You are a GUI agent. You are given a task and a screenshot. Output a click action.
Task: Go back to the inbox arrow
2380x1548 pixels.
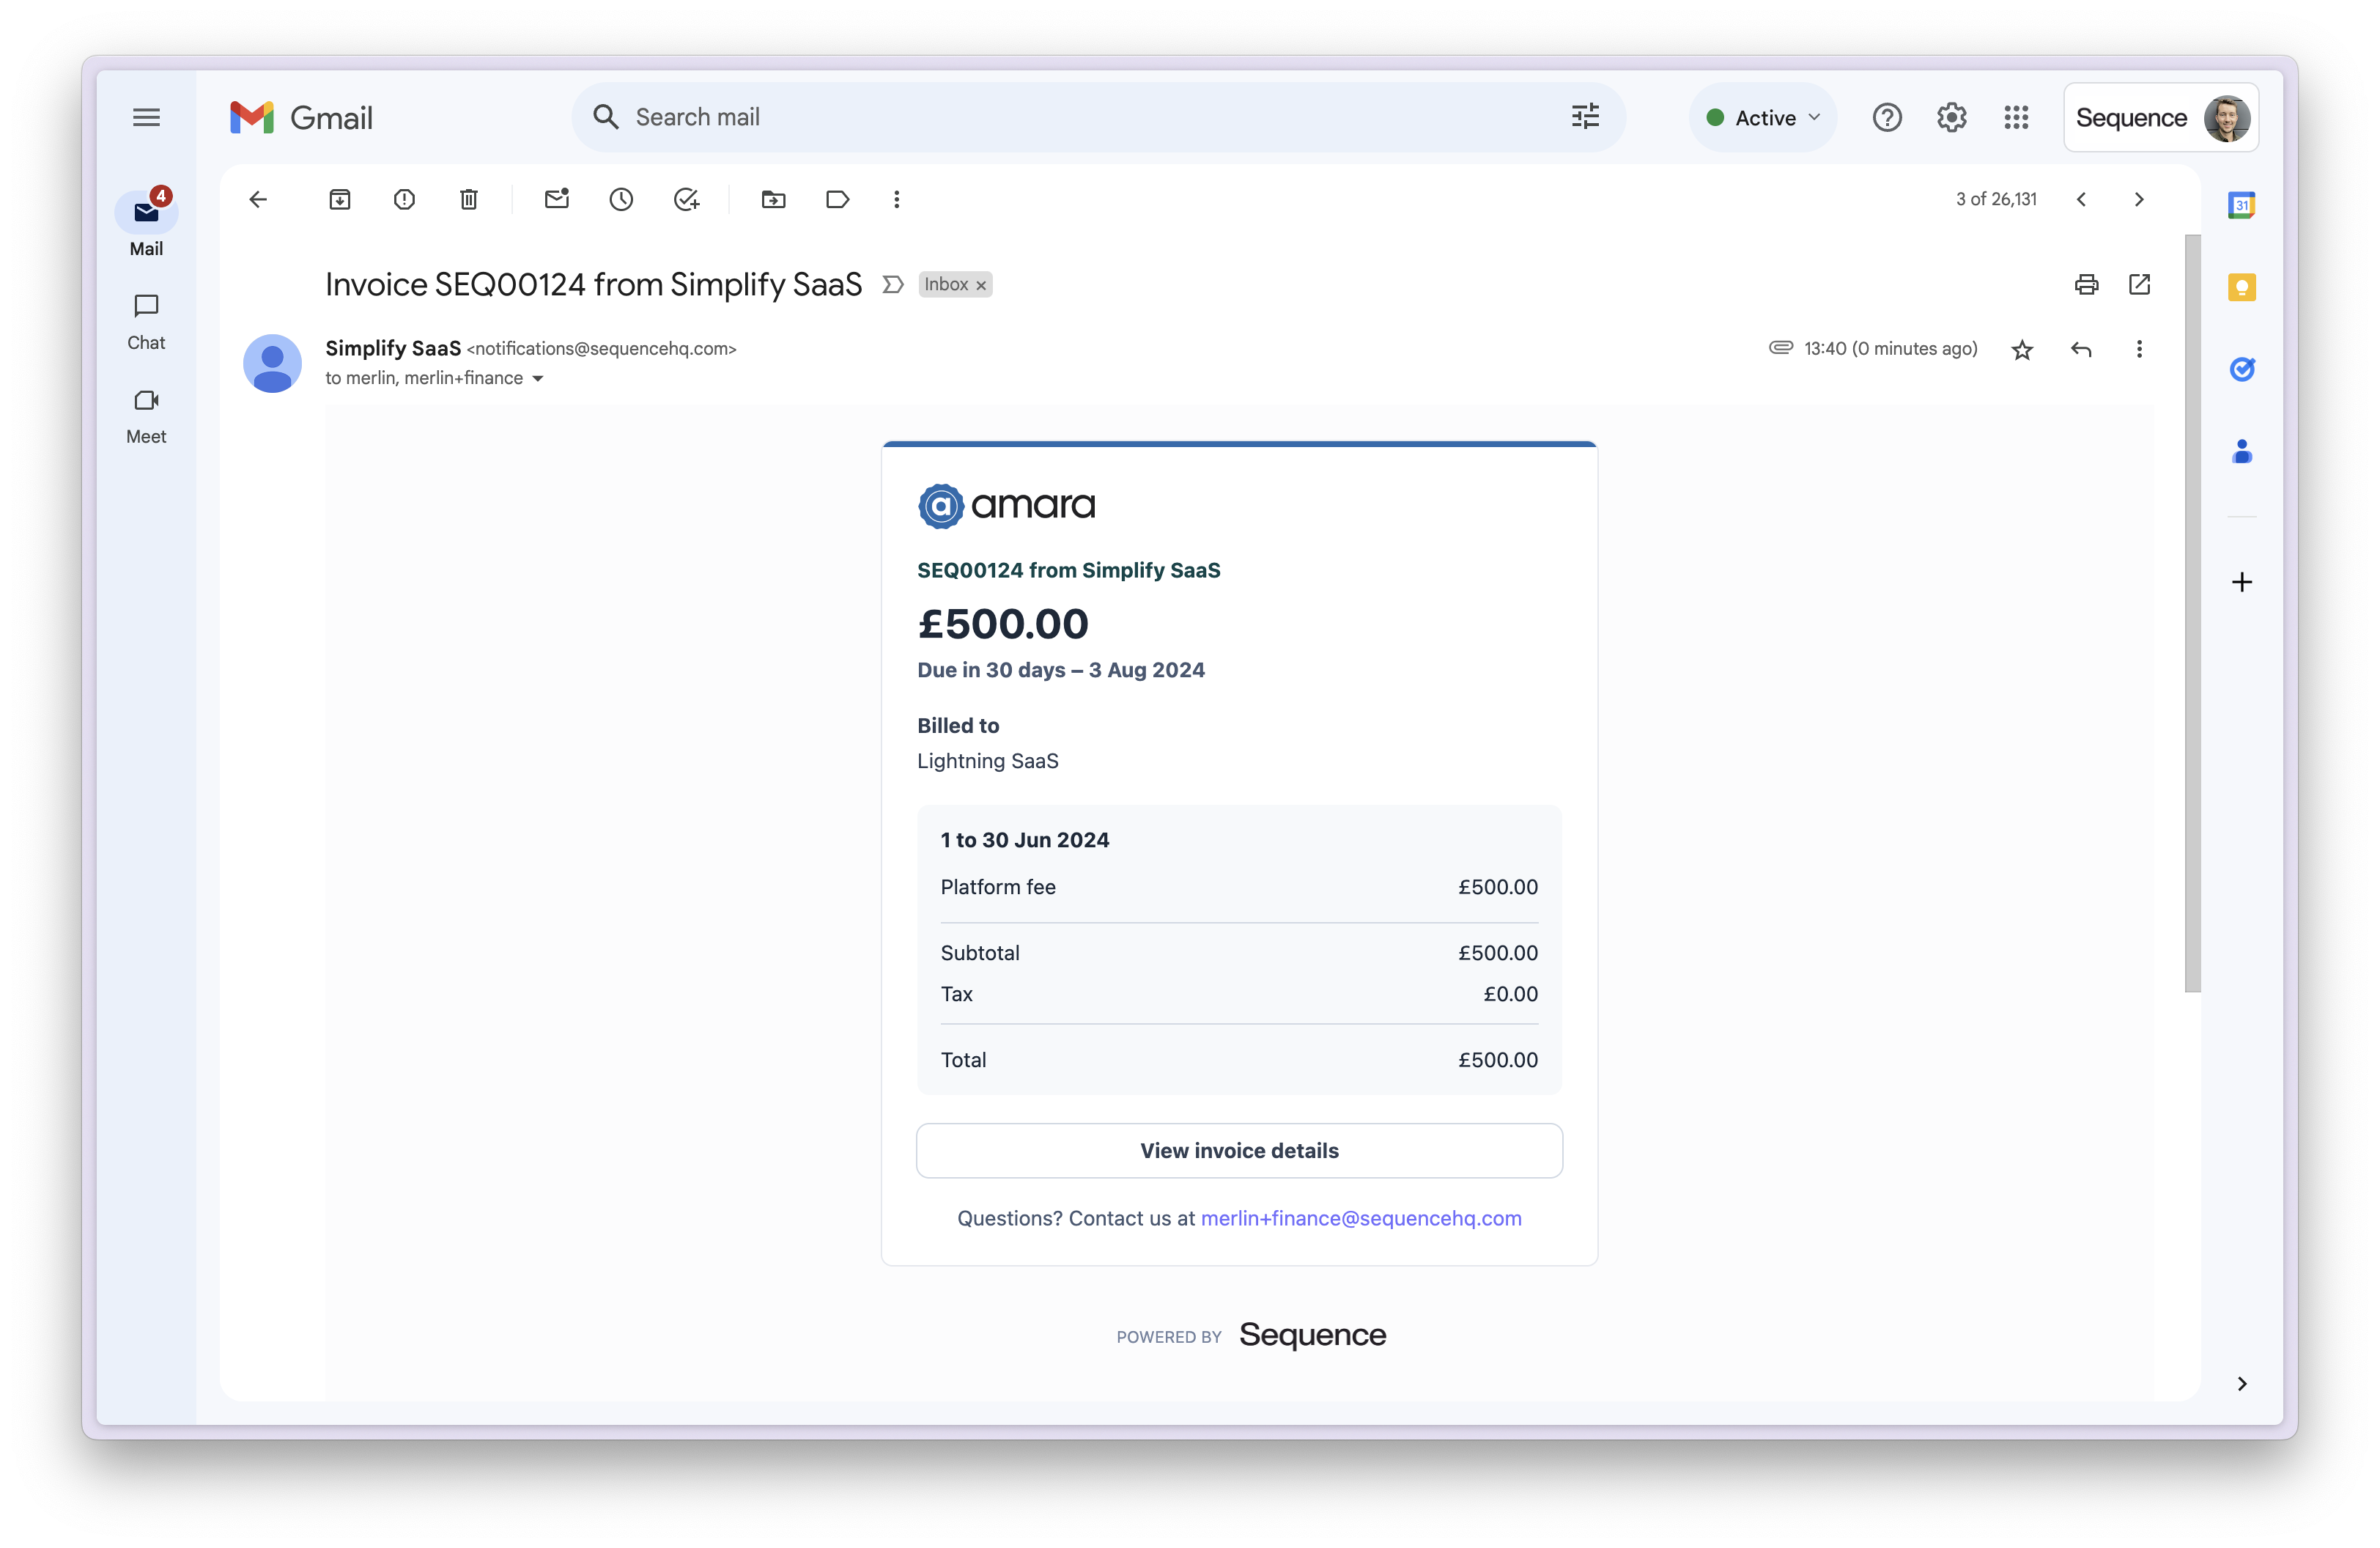pos(258,199)
